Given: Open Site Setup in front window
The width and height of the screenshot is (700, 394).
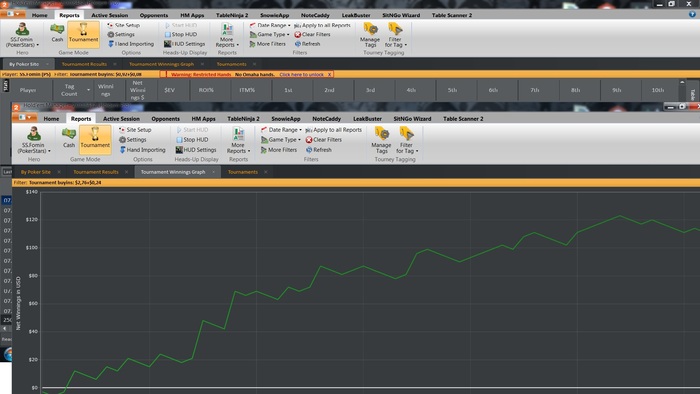Looking at the screenshot, I should (x=135, y=130).
